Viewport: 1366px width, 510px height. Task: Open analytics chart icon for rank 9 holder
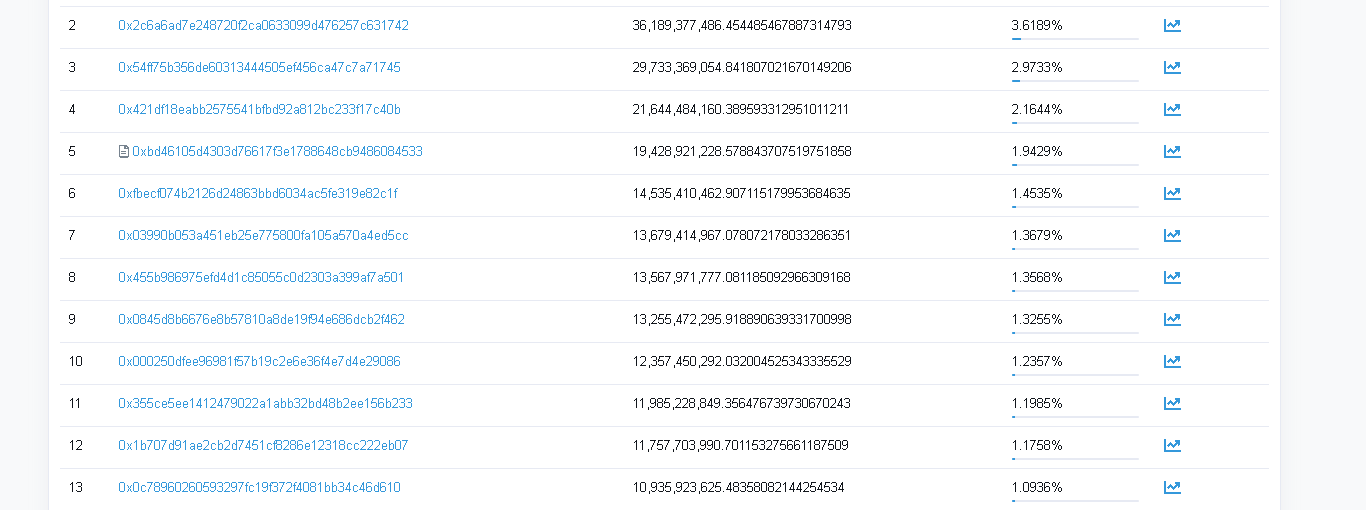tap(1172, 320)
